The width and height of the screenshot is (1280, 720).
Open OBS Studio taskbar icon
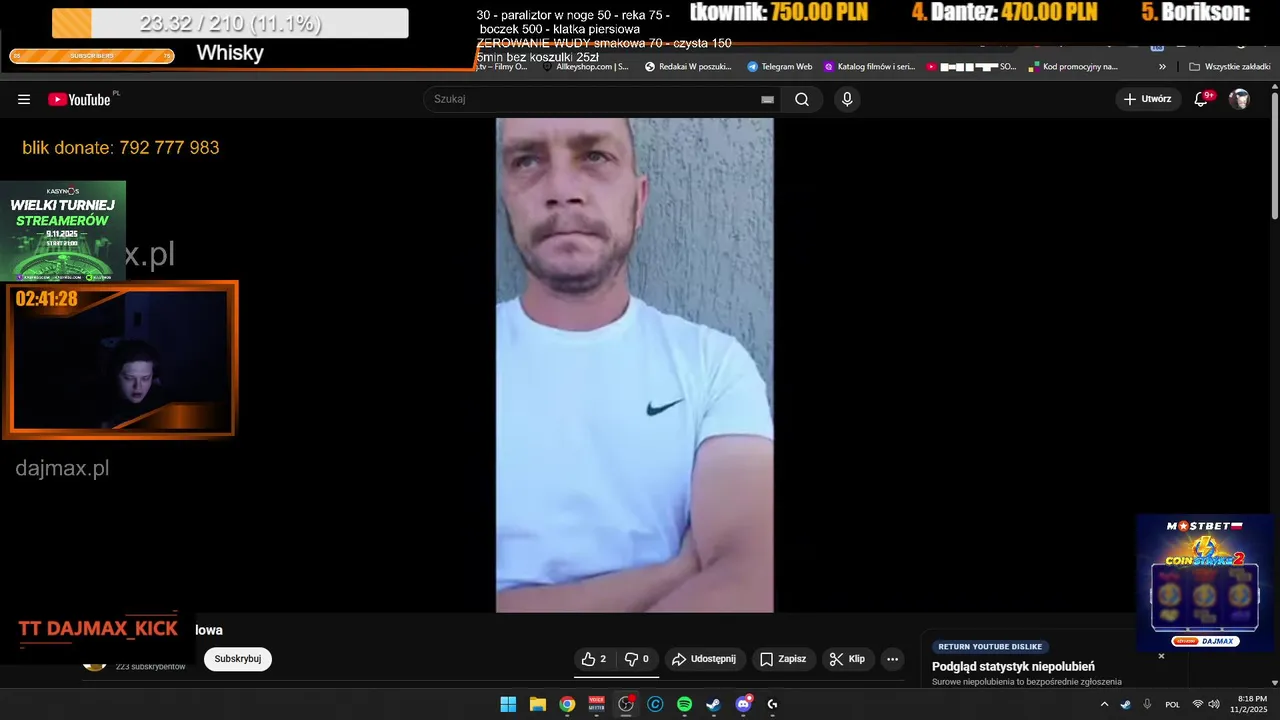pyautogui.click(x=626, y=704)
